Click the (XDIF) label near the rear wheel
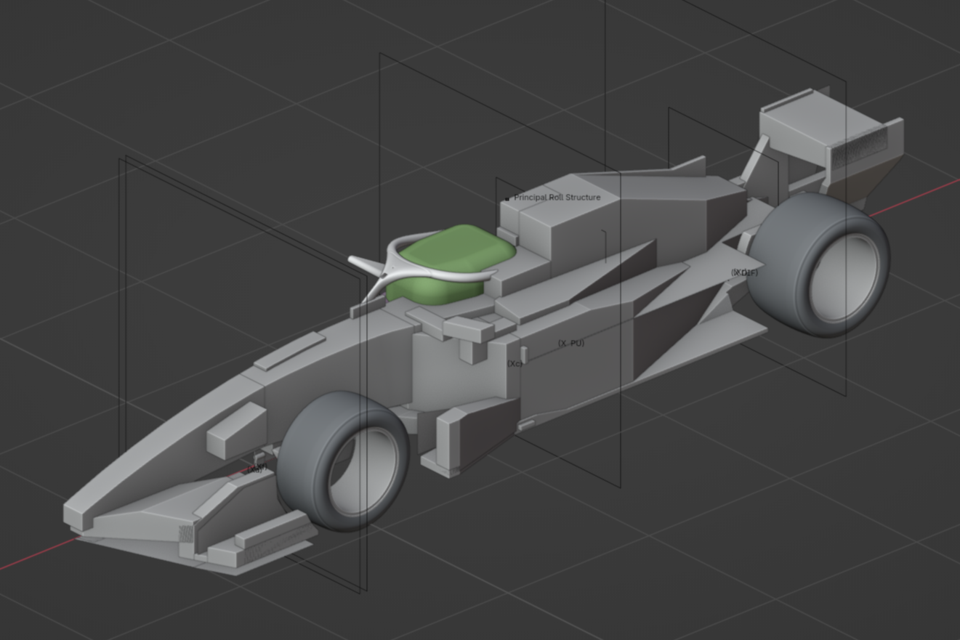This screenshot has height=640, width=960. pyautogui.click(x=744, y=272)
